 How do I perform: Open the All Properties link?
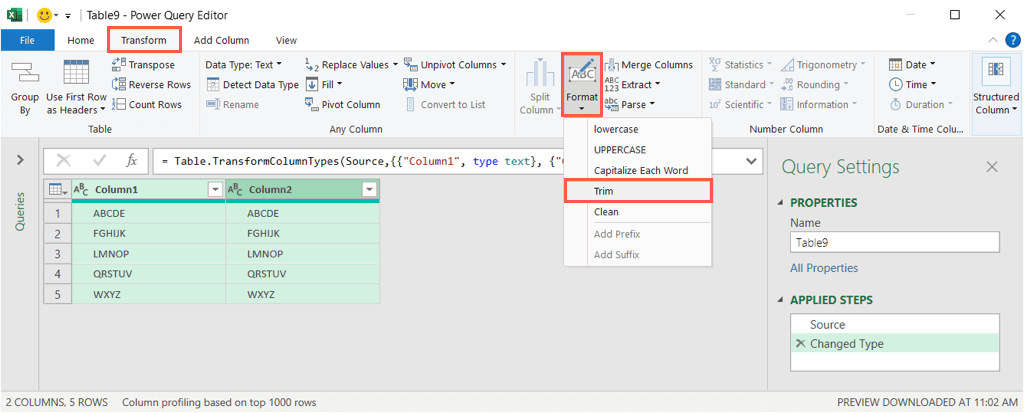(823, 268)
